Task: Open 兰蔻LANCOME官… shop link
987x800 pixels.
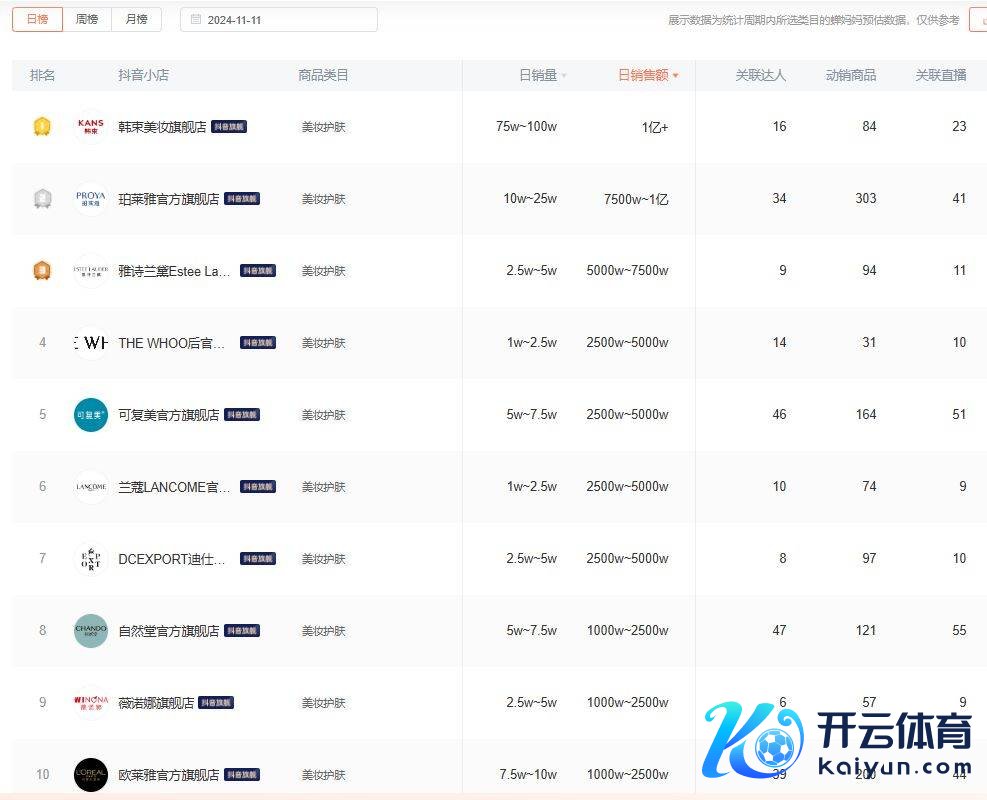Action: [x=174, y=487]
